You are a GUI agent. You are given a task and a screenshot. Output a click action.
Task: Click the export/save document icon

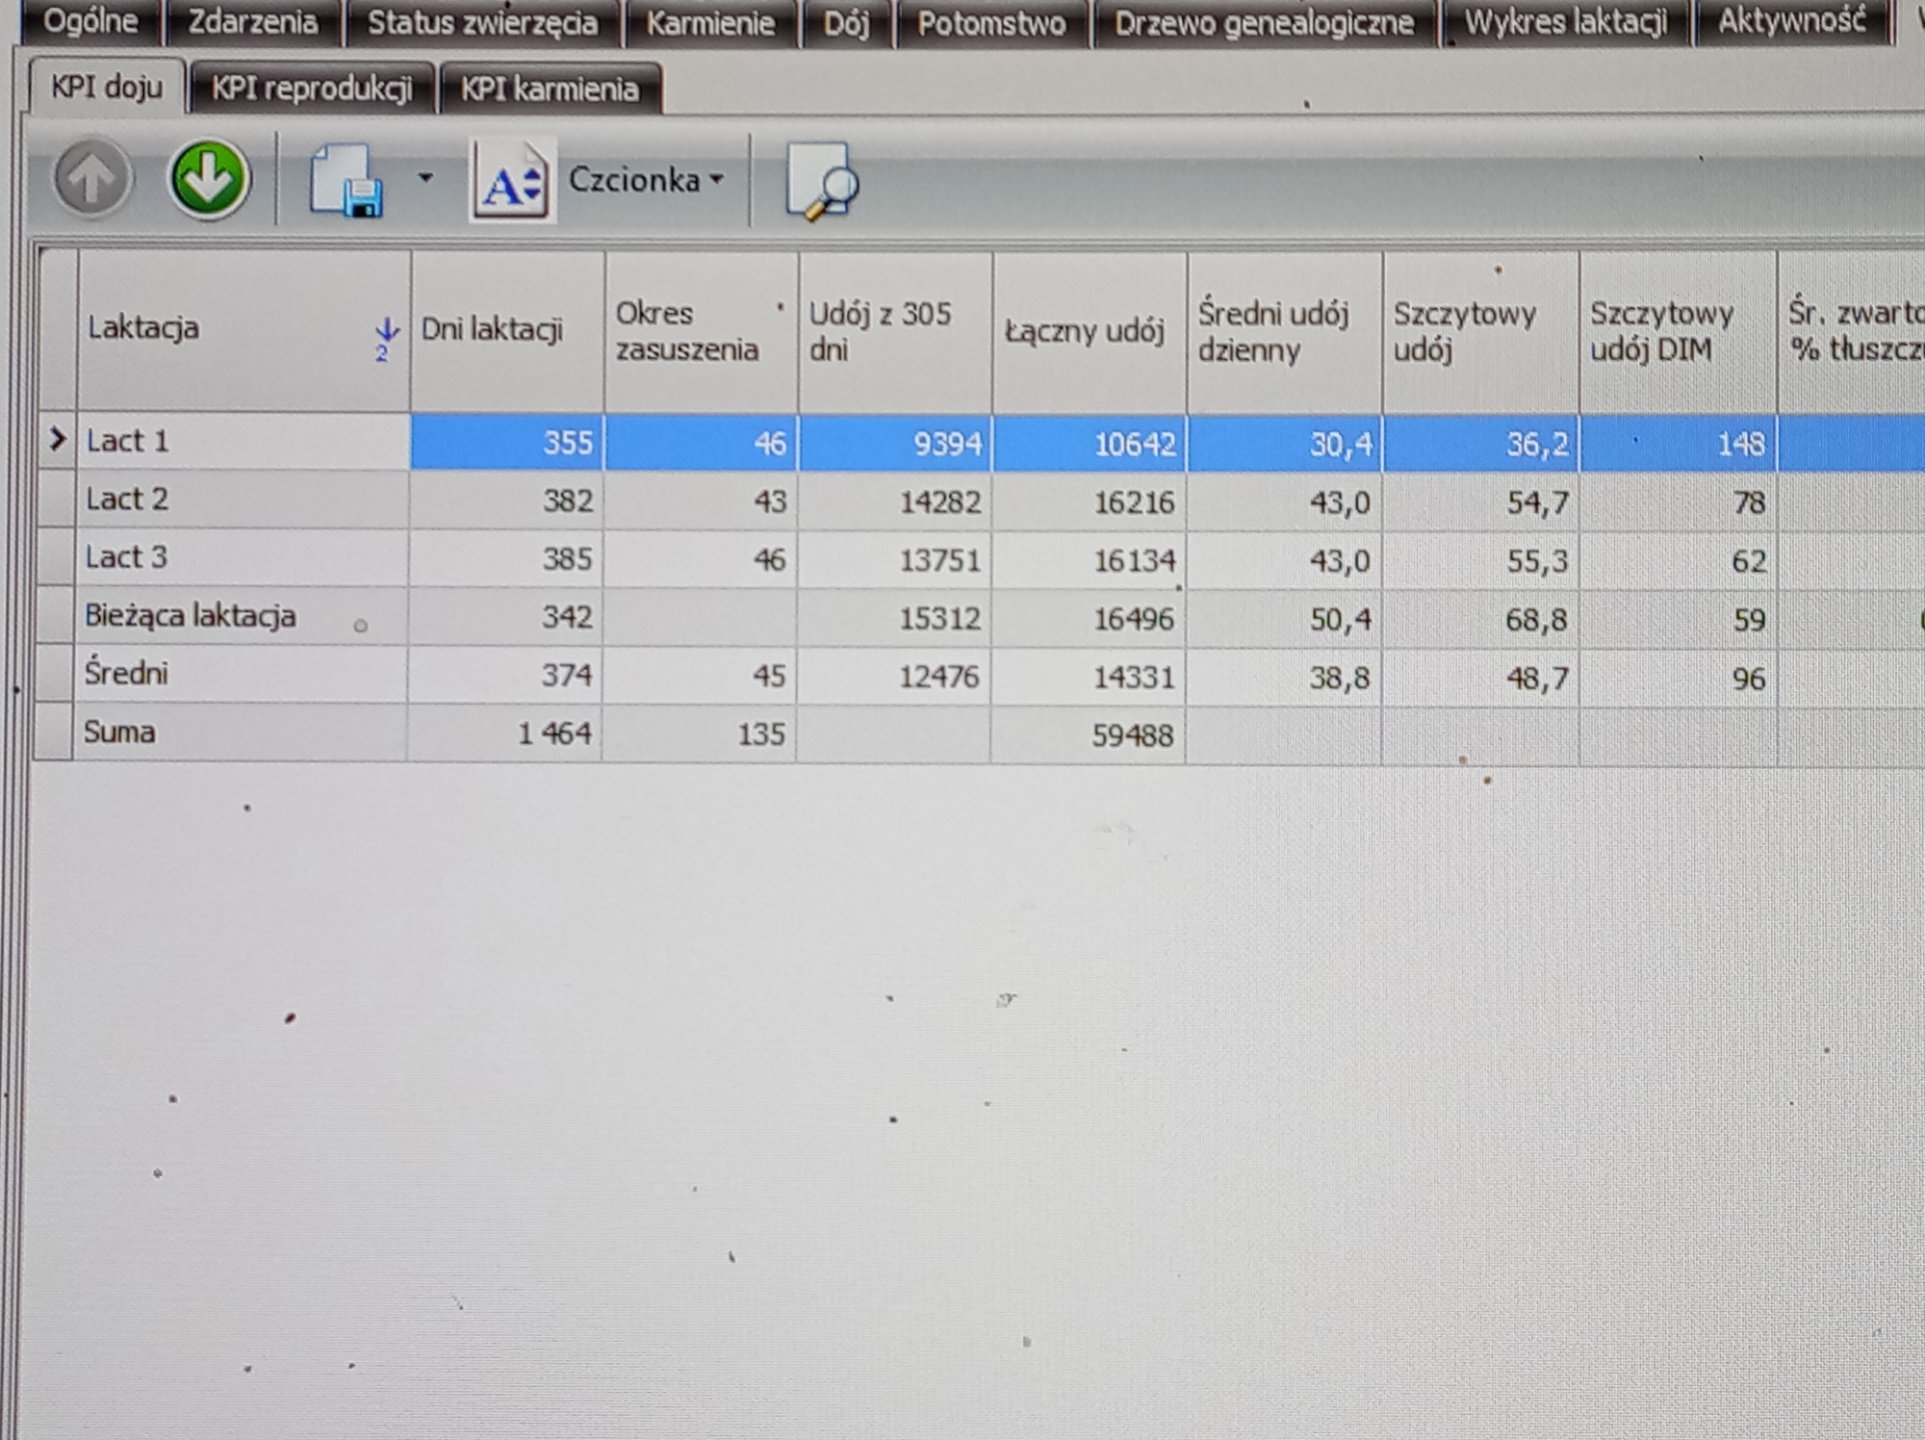pos(346,181)
